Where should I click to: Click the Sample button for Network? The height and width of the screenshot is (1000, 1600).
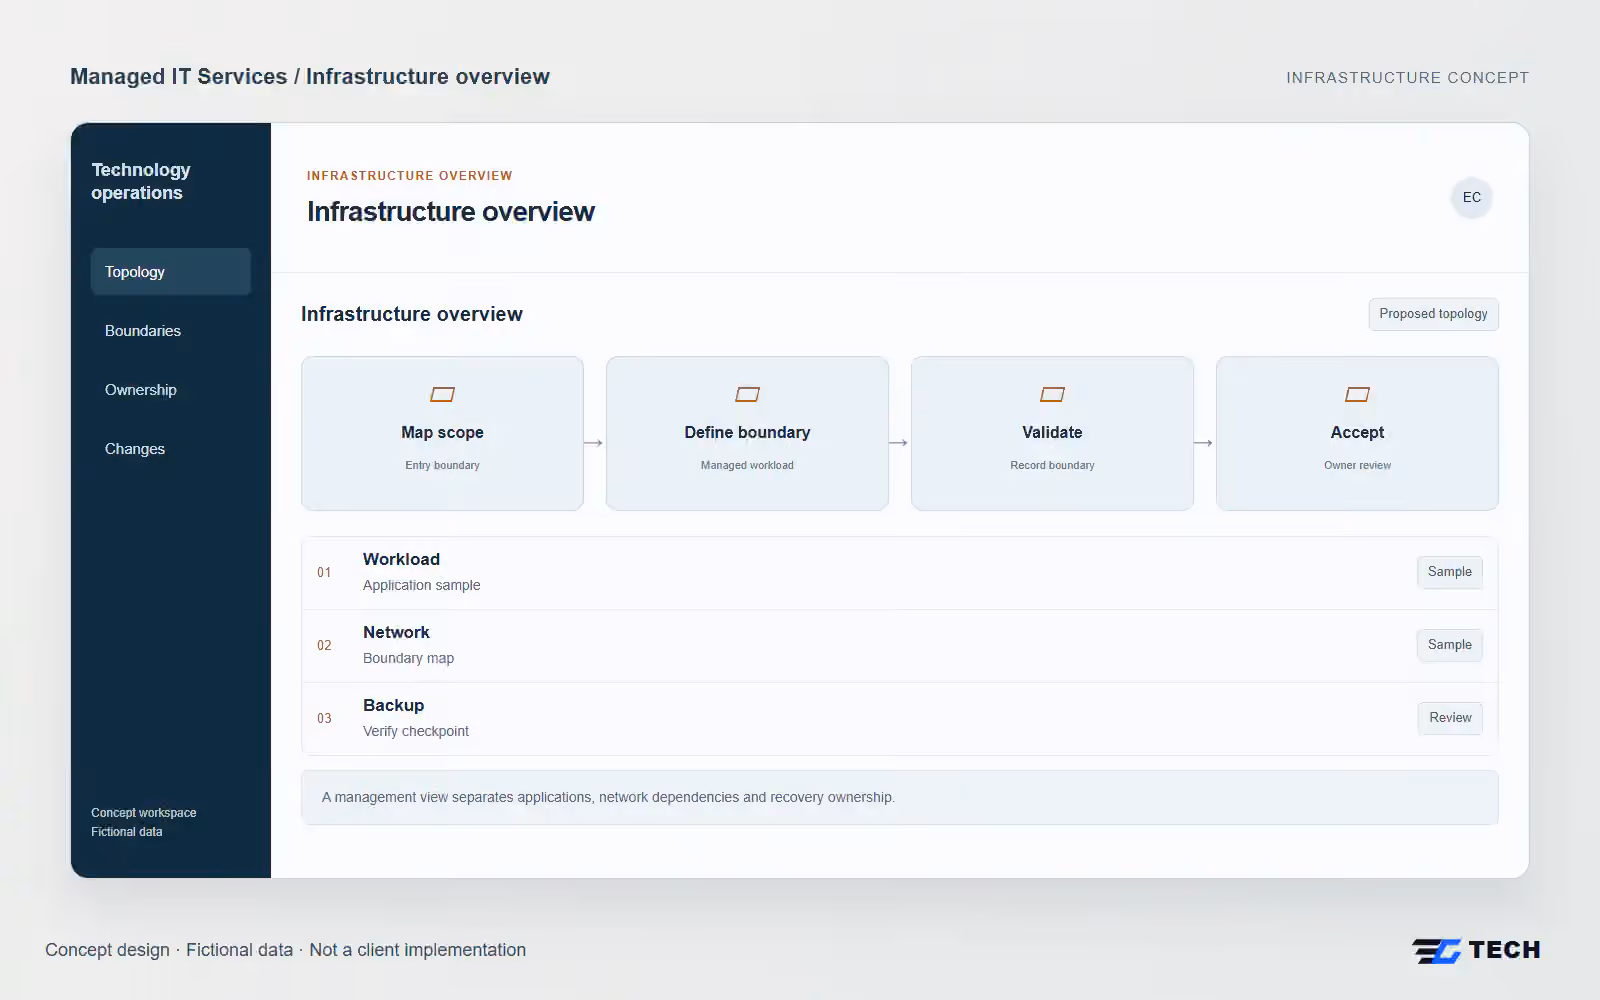click(1449, 645)
